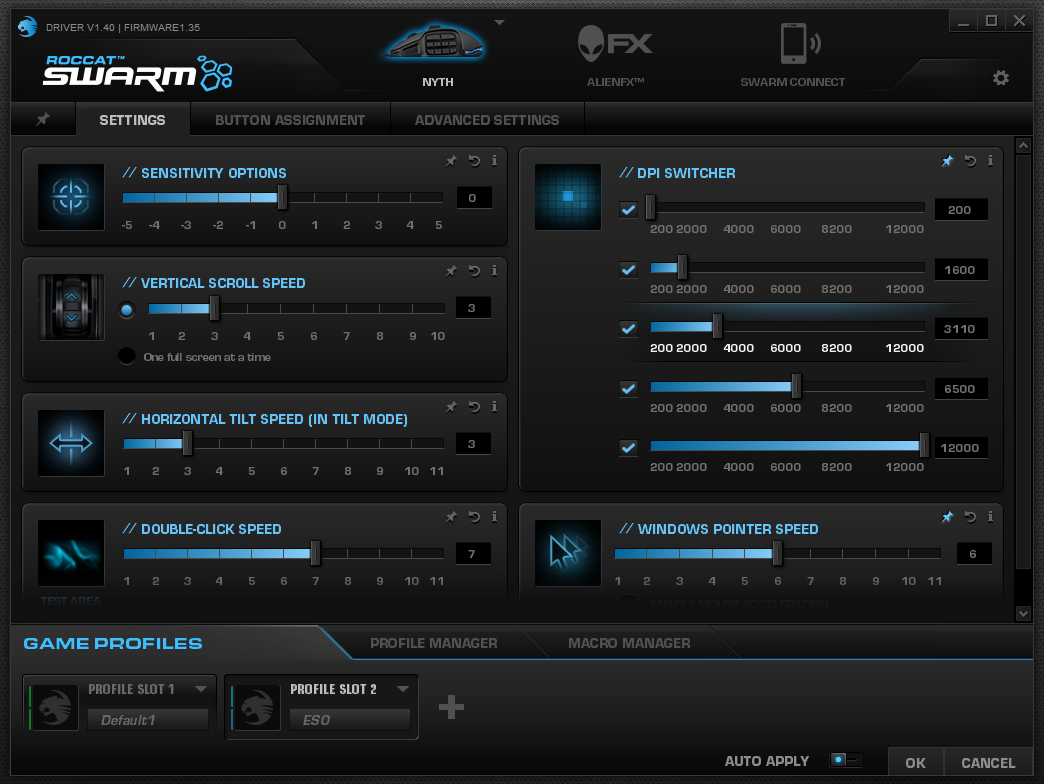The height and width of the screenshot is (784, 1044).
Task: Unpin the DPI Switcher panel
Action: point(947,160)
